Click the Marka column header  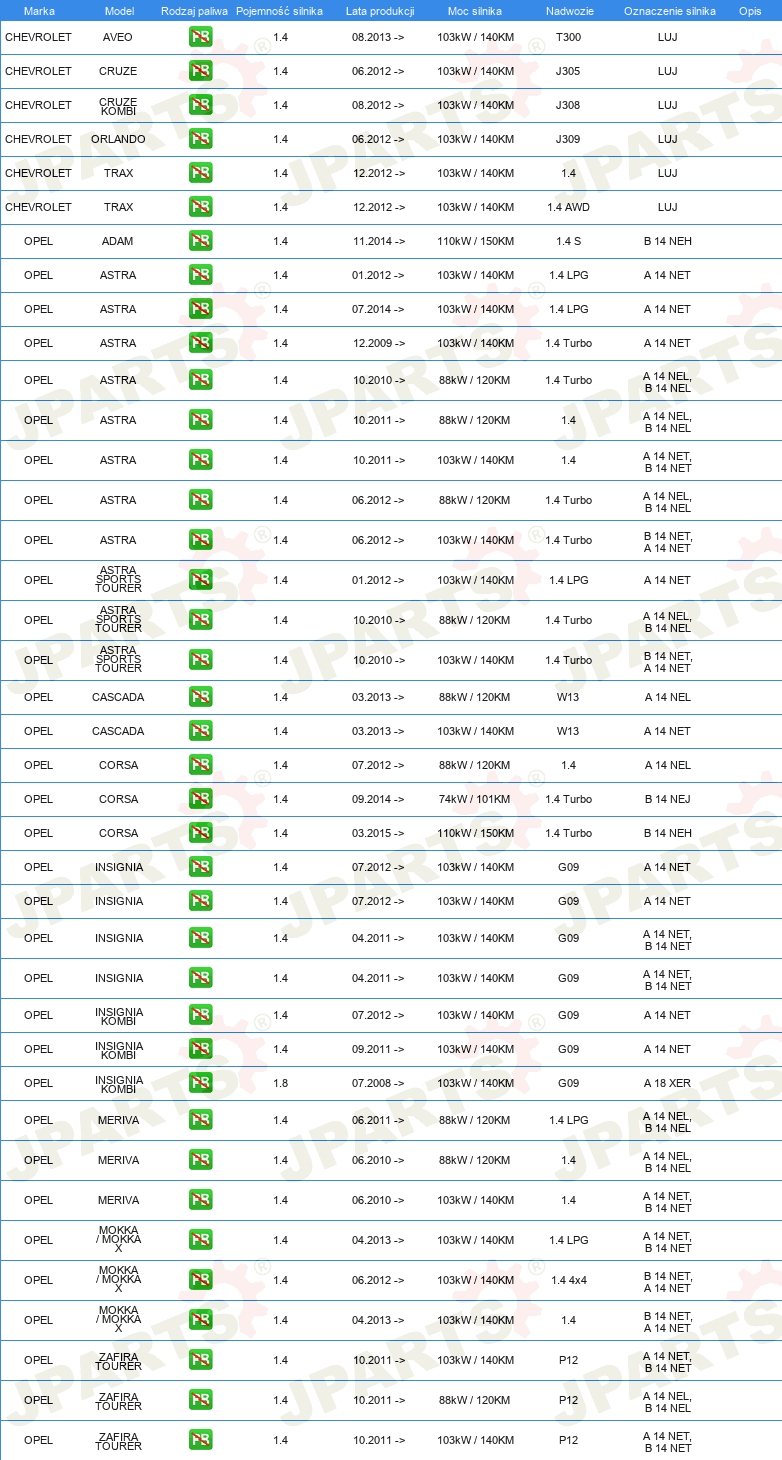(39, 11)
